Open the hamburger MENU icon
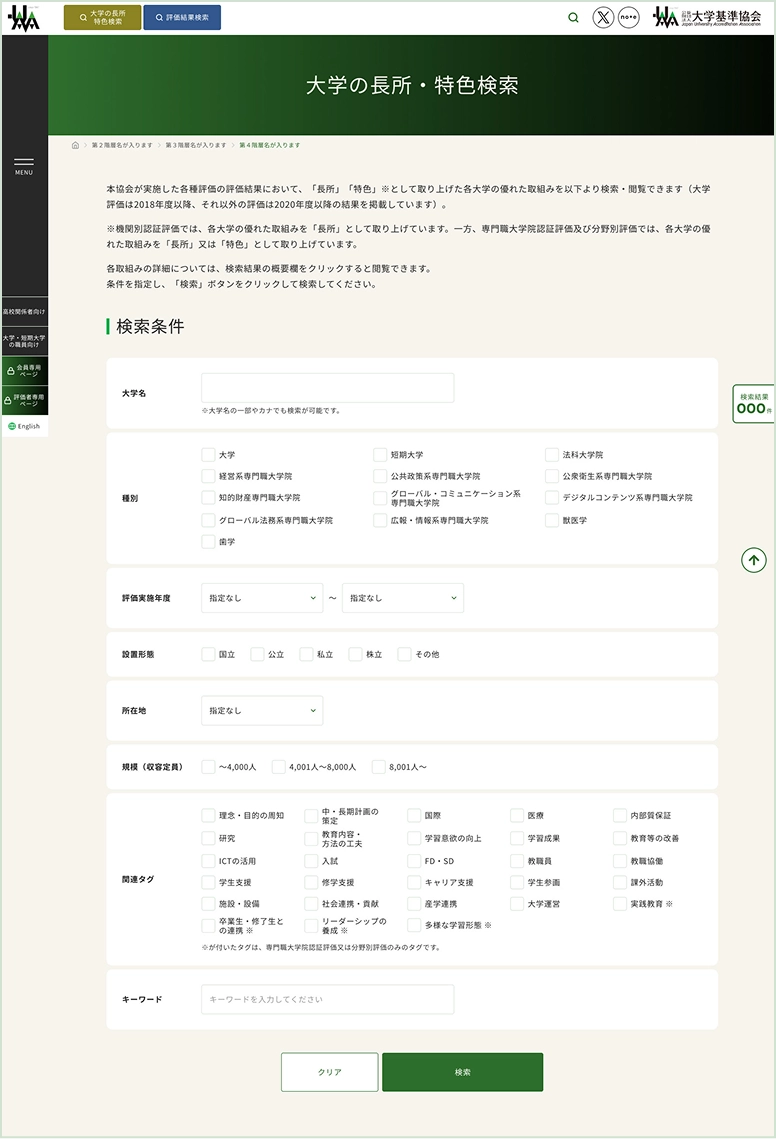 point(24,166)
